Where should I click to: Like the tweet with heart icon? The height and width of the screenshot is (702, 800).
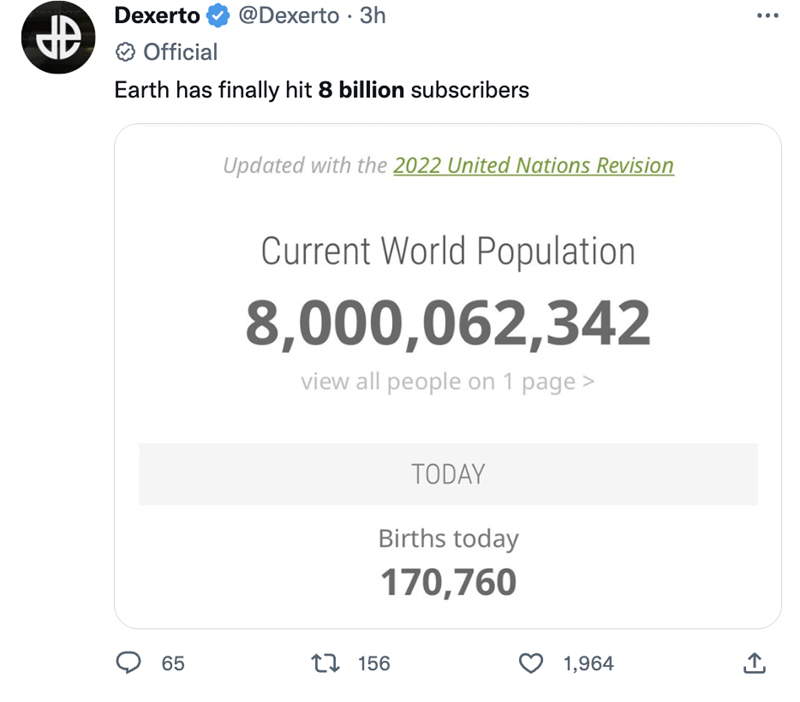533,662
